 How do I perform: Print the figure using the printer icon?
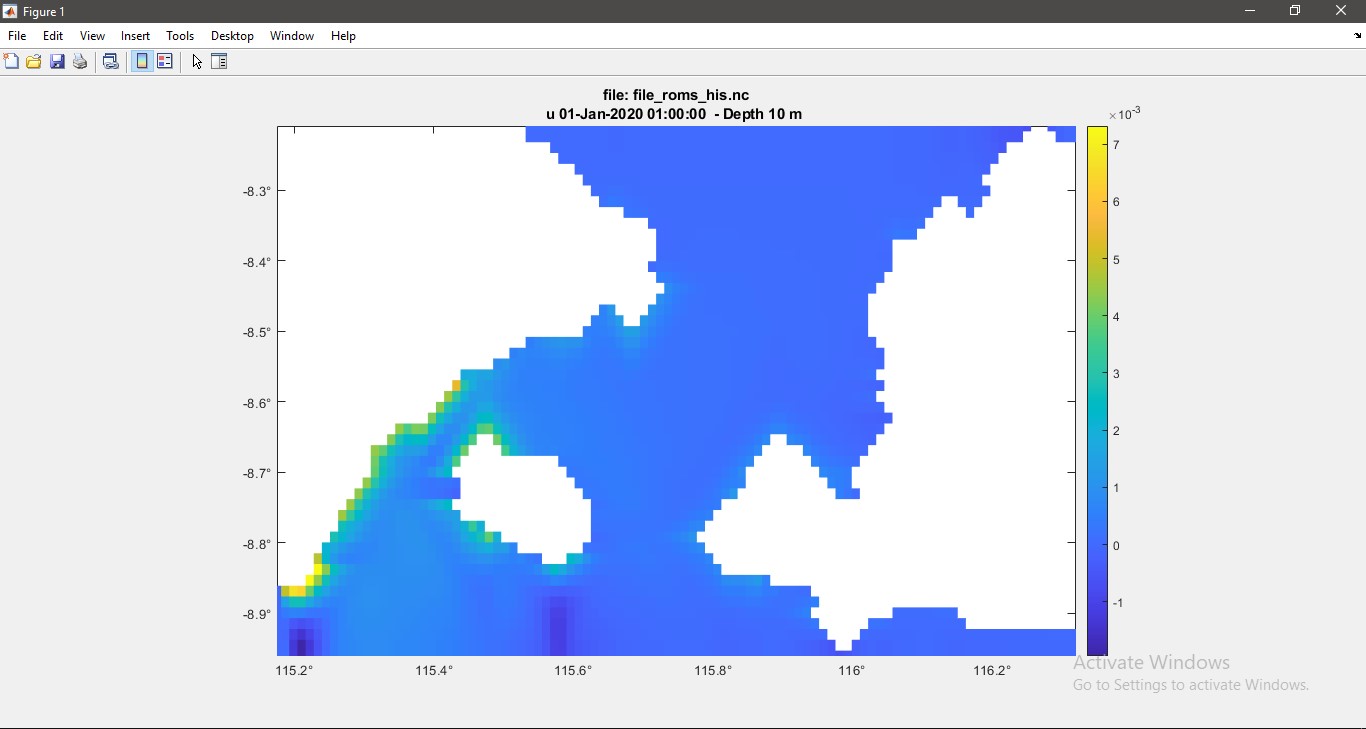tap(80, 62)
